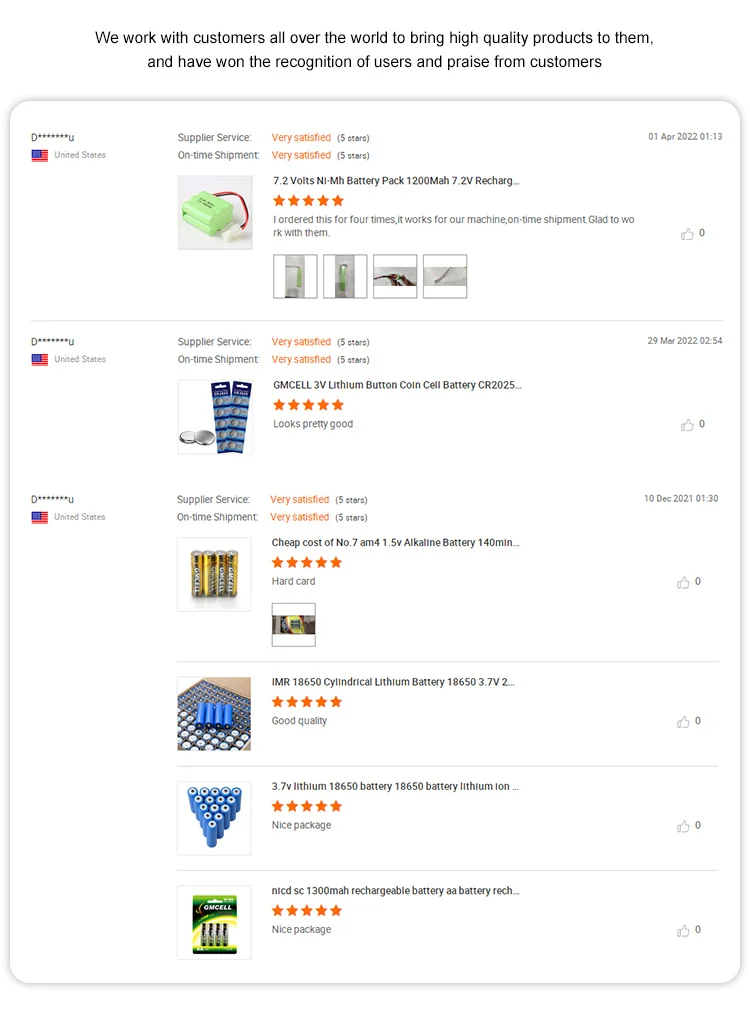The image size is (750, 1010).
Task: Like the "Hard card" alkaline battery review
Action: click(x=683, y=582)
